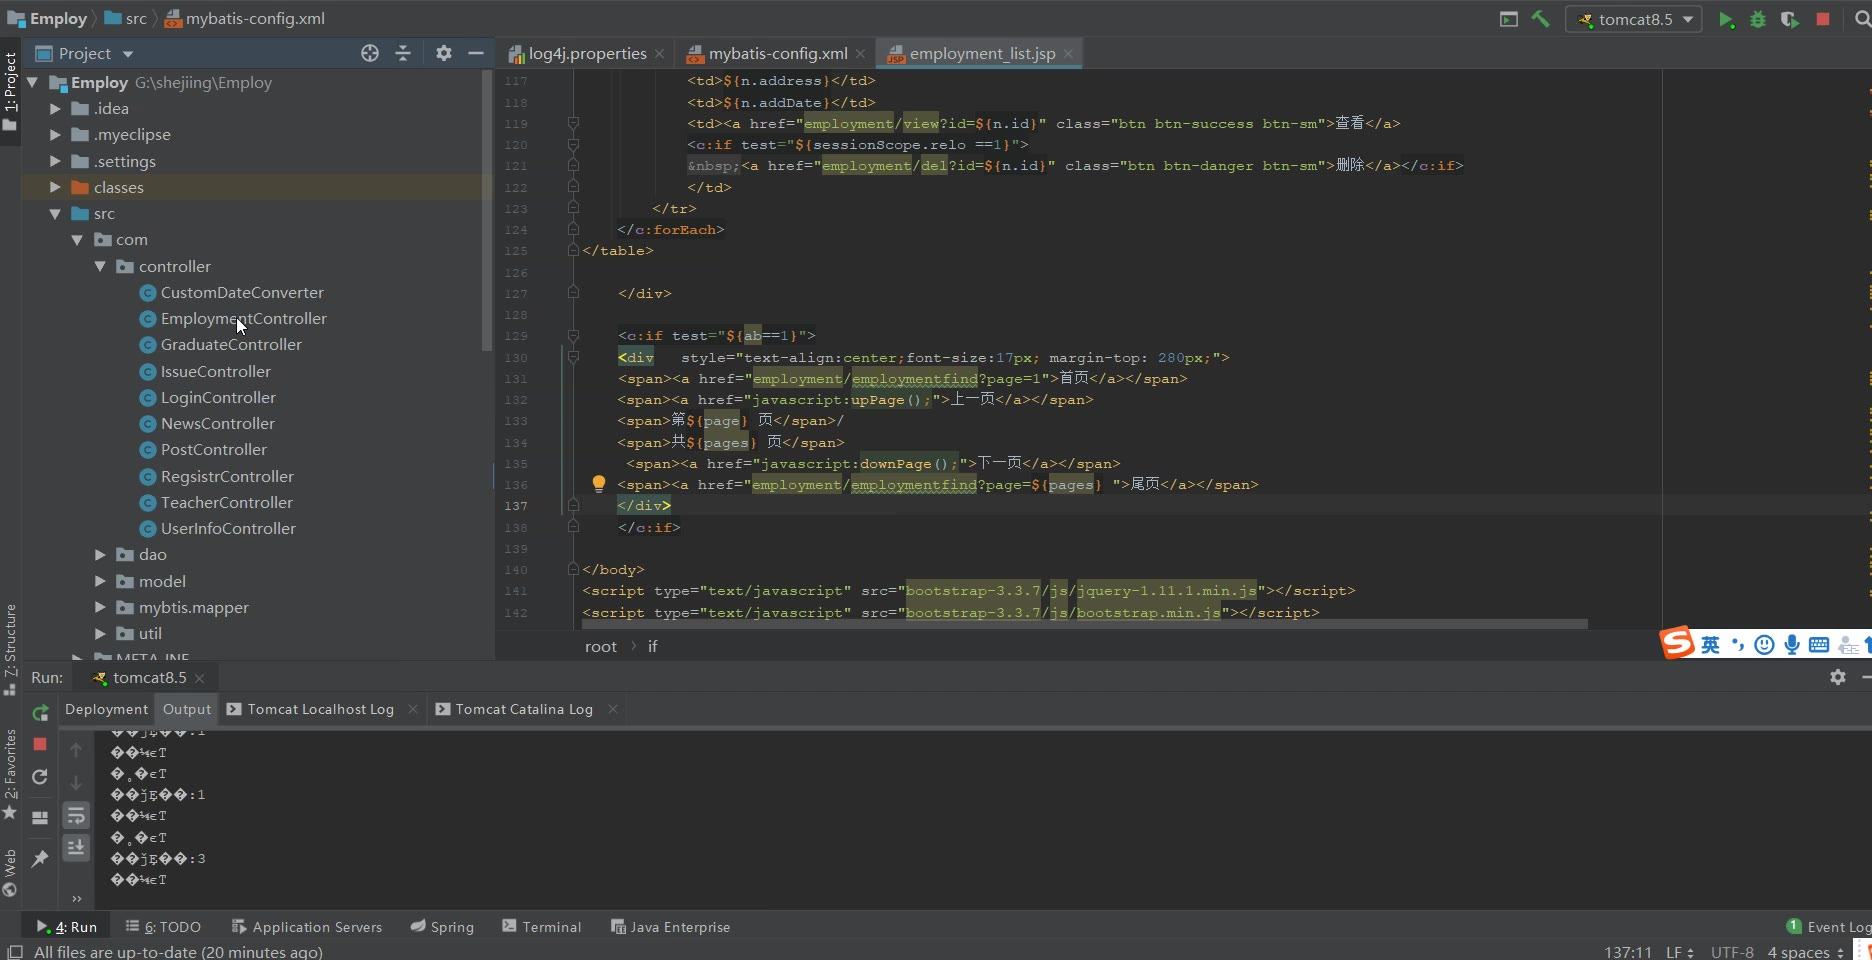
Task: Toggle Sogou punctuation mode icon
Action: click(1738, 645)
